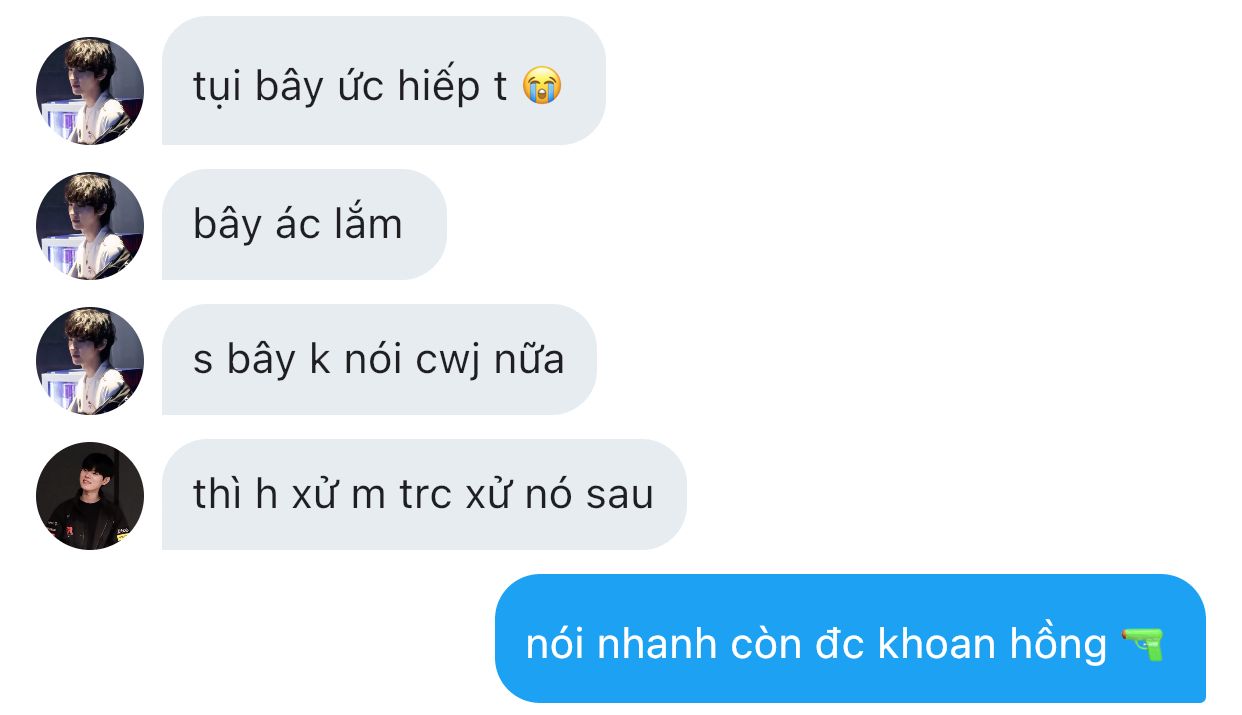Open avatar beside "tụi bây ức hiếp t"
Screen dimensions: 1242x715
coord(90,91)
